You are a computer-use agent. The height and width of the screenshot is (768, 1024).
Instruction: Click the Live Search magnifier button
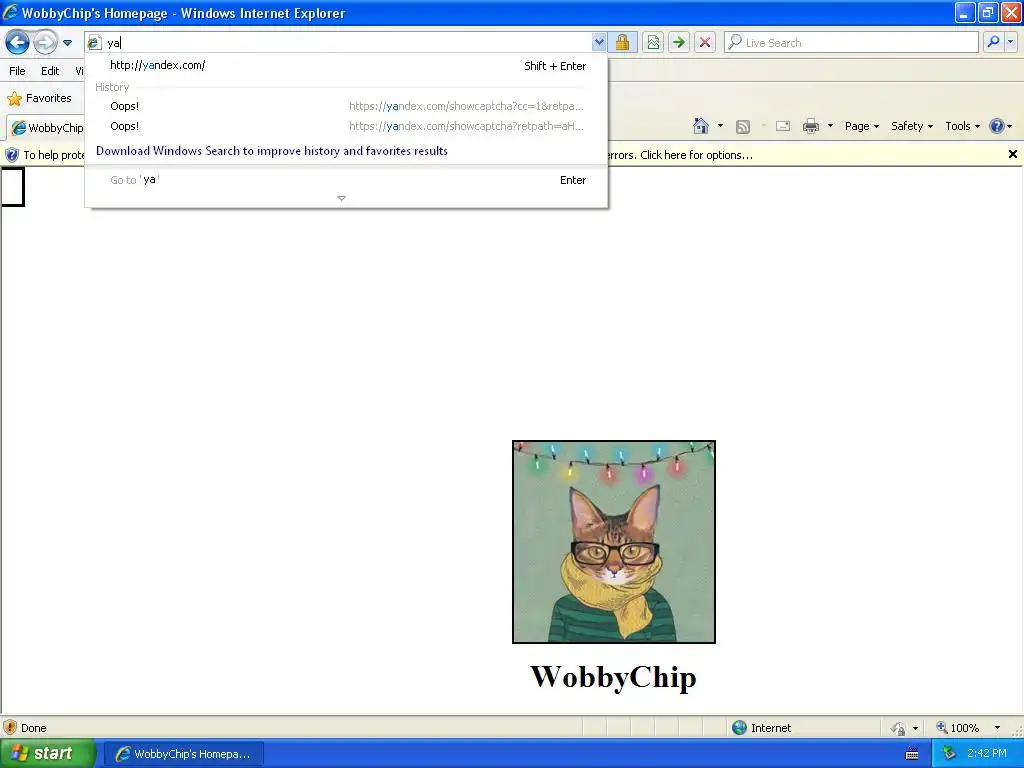click(993, 42)
